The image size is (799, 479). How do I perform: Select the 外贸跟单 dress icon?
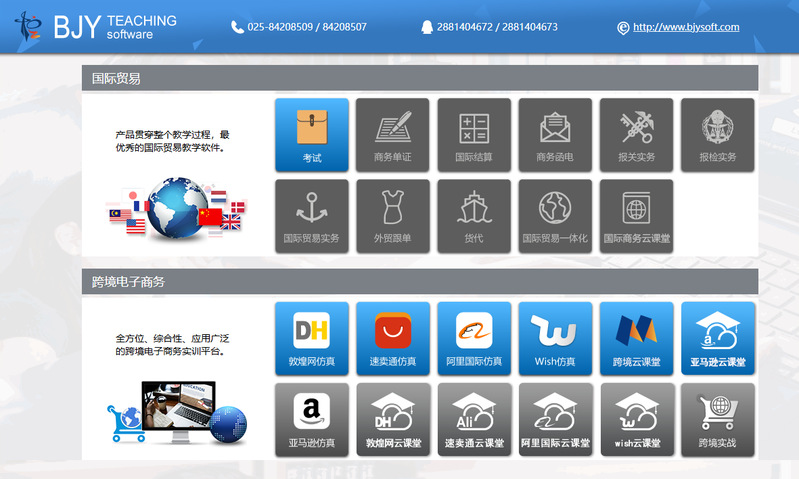click(x=392, y=215)
